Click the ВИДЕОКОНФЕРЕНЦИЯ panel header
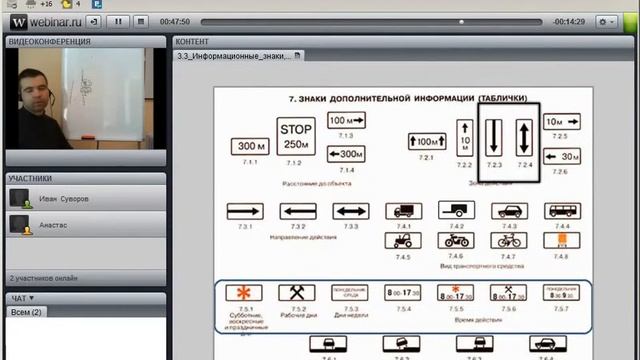Image resolution: width=640 pixels, height=360 pixels. click(86, 42)
